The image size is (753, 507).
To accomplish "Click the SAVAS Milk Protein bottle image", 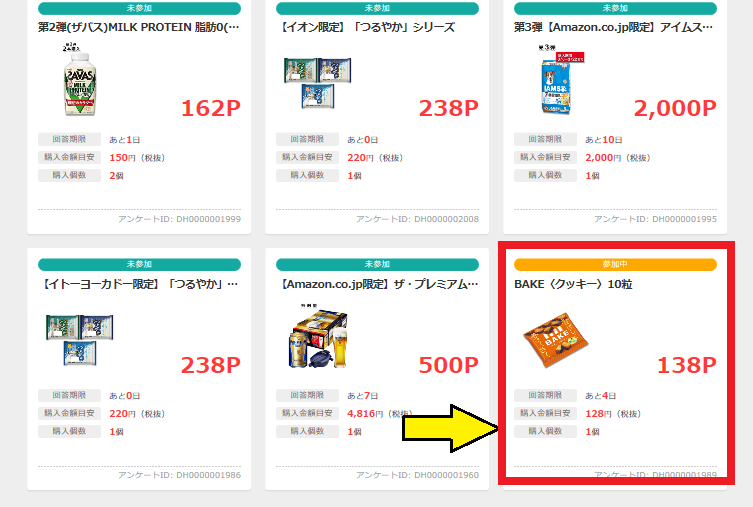I will click(80, 80).
